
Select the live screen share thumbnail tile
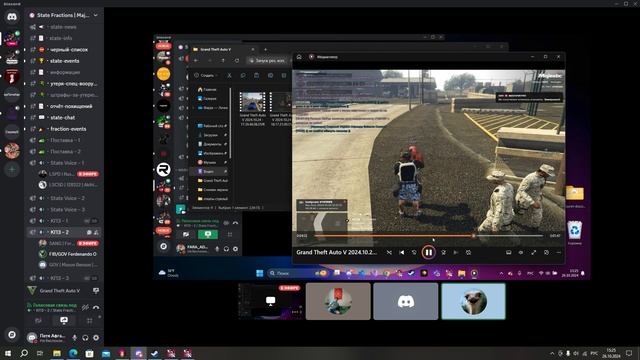pos(271,302)
